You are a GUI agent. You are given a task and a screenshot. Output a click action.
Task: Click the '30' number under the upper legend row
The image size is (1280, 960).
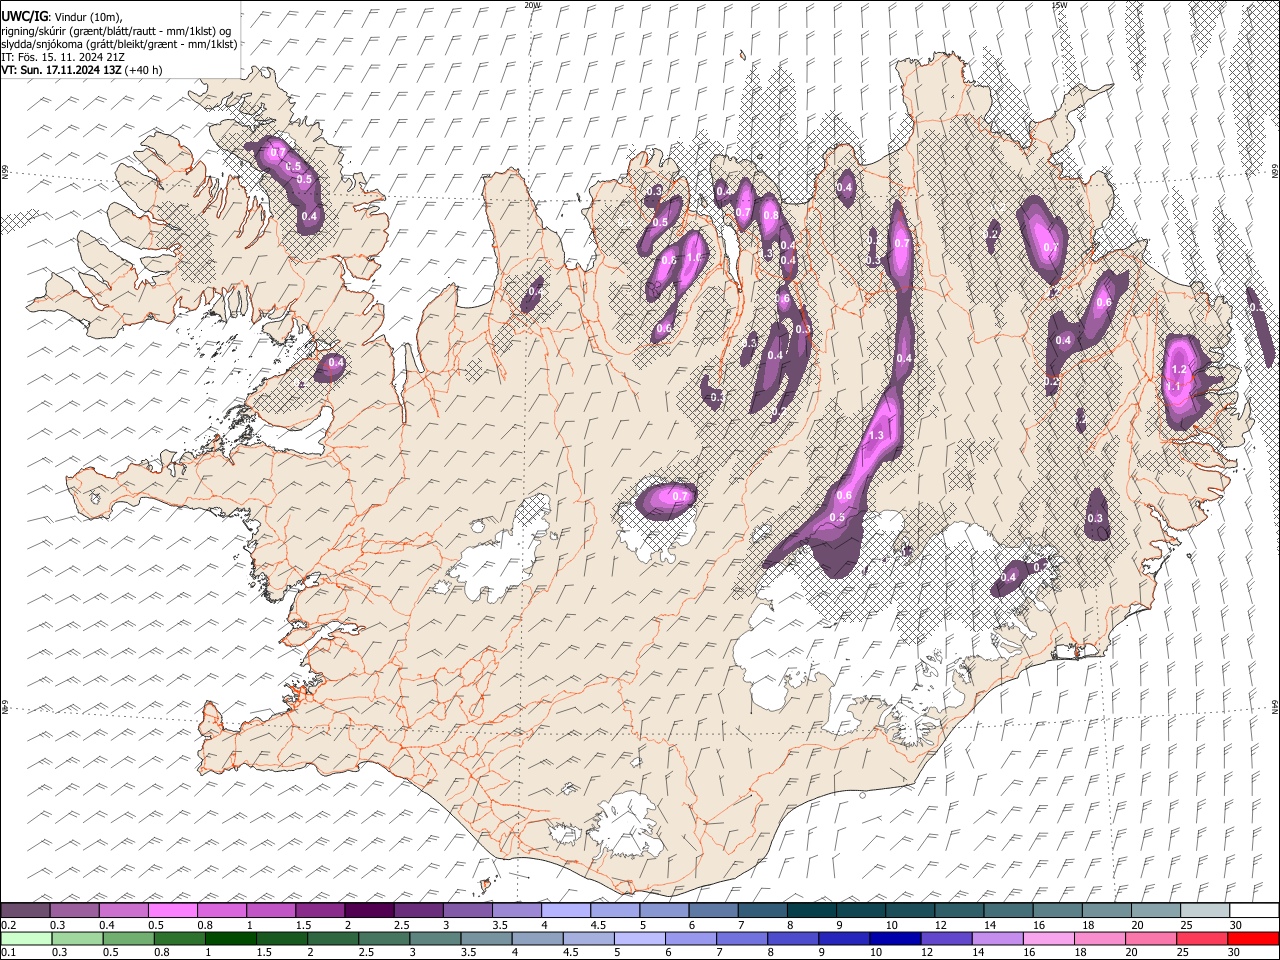pos(1235,924)
